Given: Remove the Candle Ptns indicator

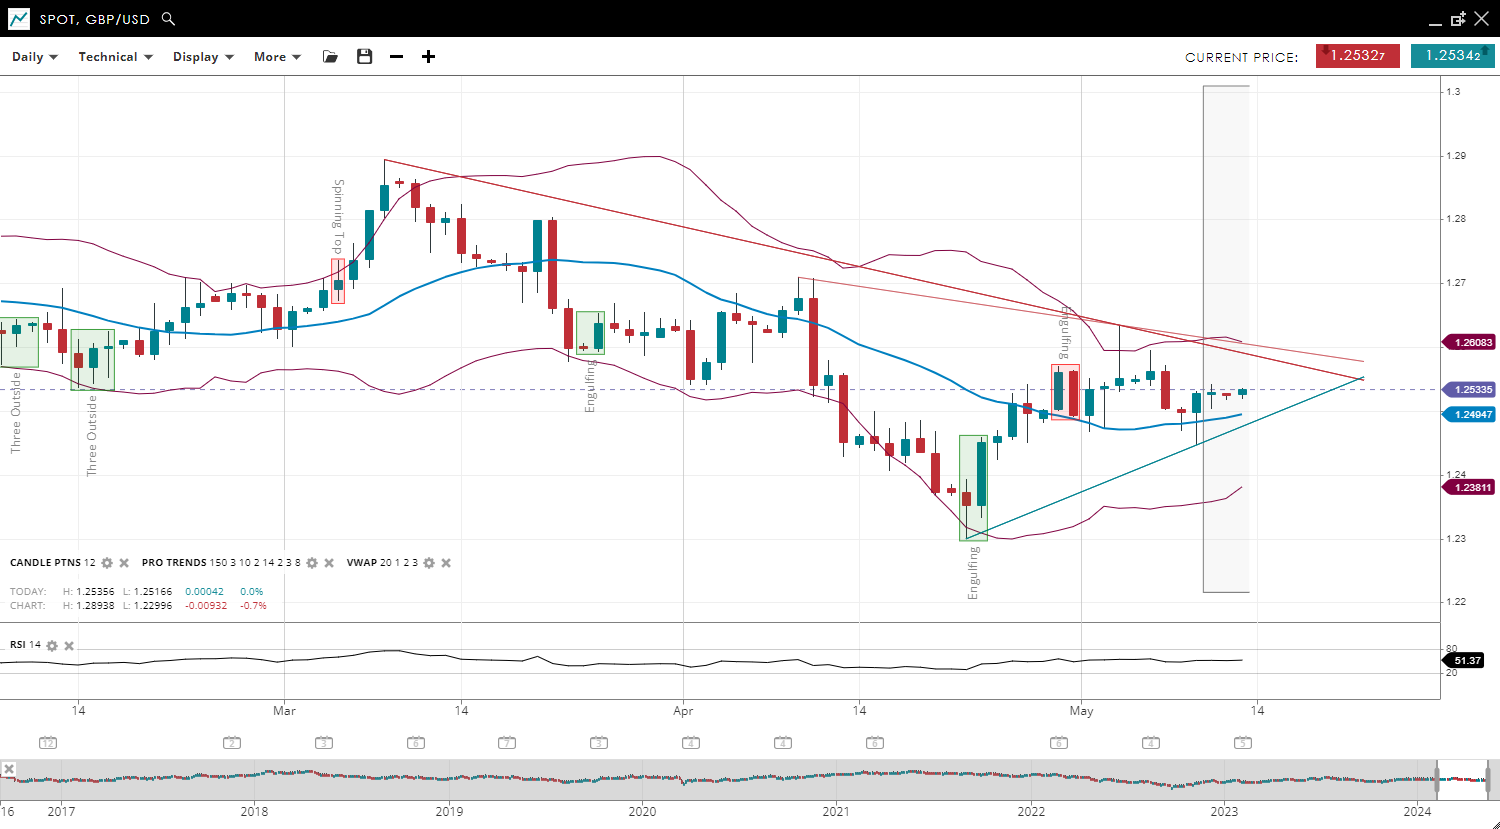Looking at the screenshot, I should pos(124,563).
